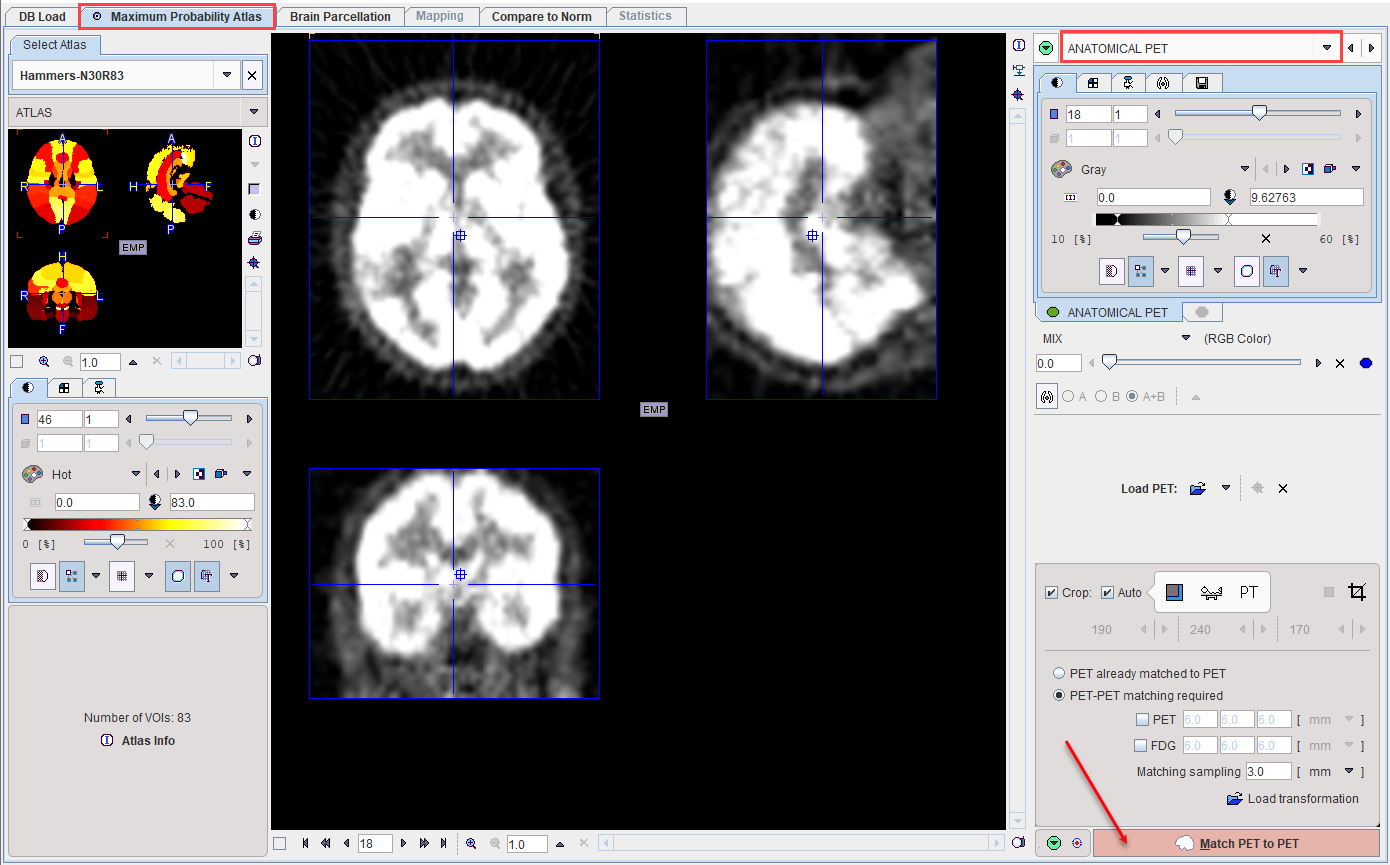Screen dimensions: 1390x865
Task: Click the color palette icon beside Gray
Action: click(1061, 169)
